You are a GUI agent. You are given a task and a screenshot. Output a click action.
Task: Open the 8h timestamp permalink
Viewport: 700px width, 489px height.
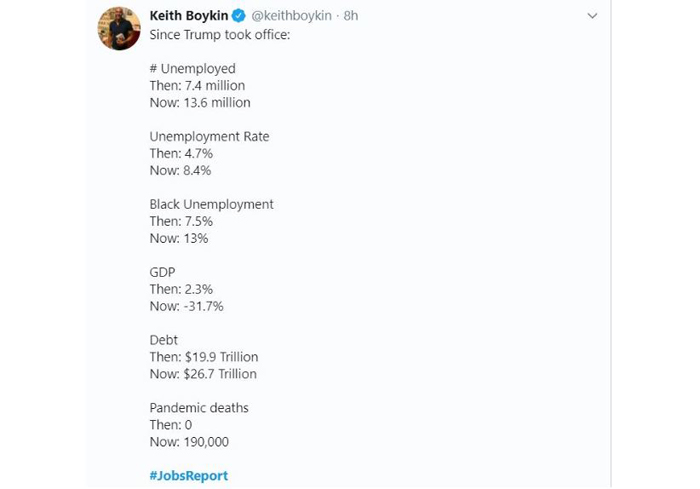coord(351,16)
